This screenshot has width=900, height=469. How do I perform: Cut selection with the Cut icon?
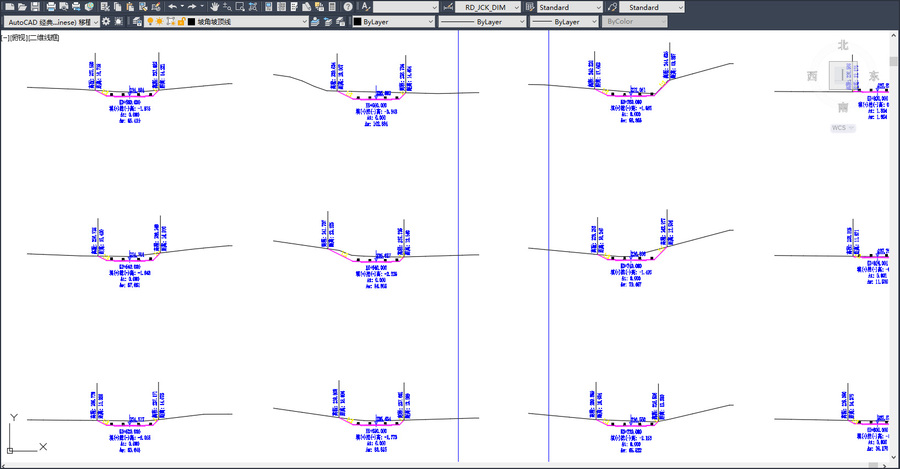(x=104, y=7)
